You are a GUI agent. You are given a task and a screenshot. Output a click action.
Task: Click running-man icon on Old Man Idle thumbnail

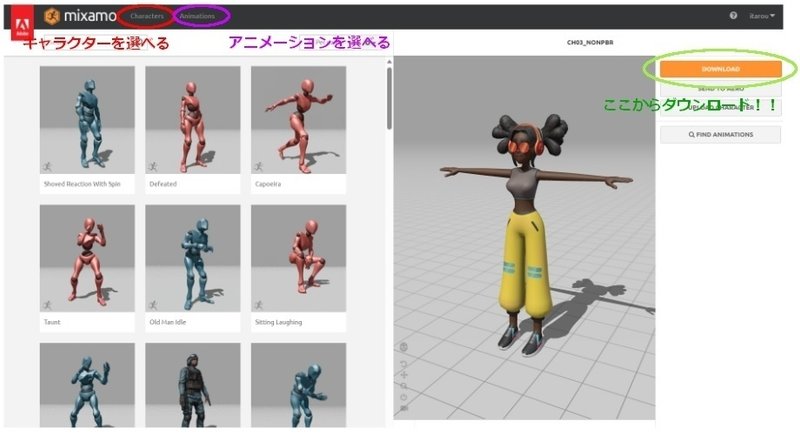click(x=153, y=305)
